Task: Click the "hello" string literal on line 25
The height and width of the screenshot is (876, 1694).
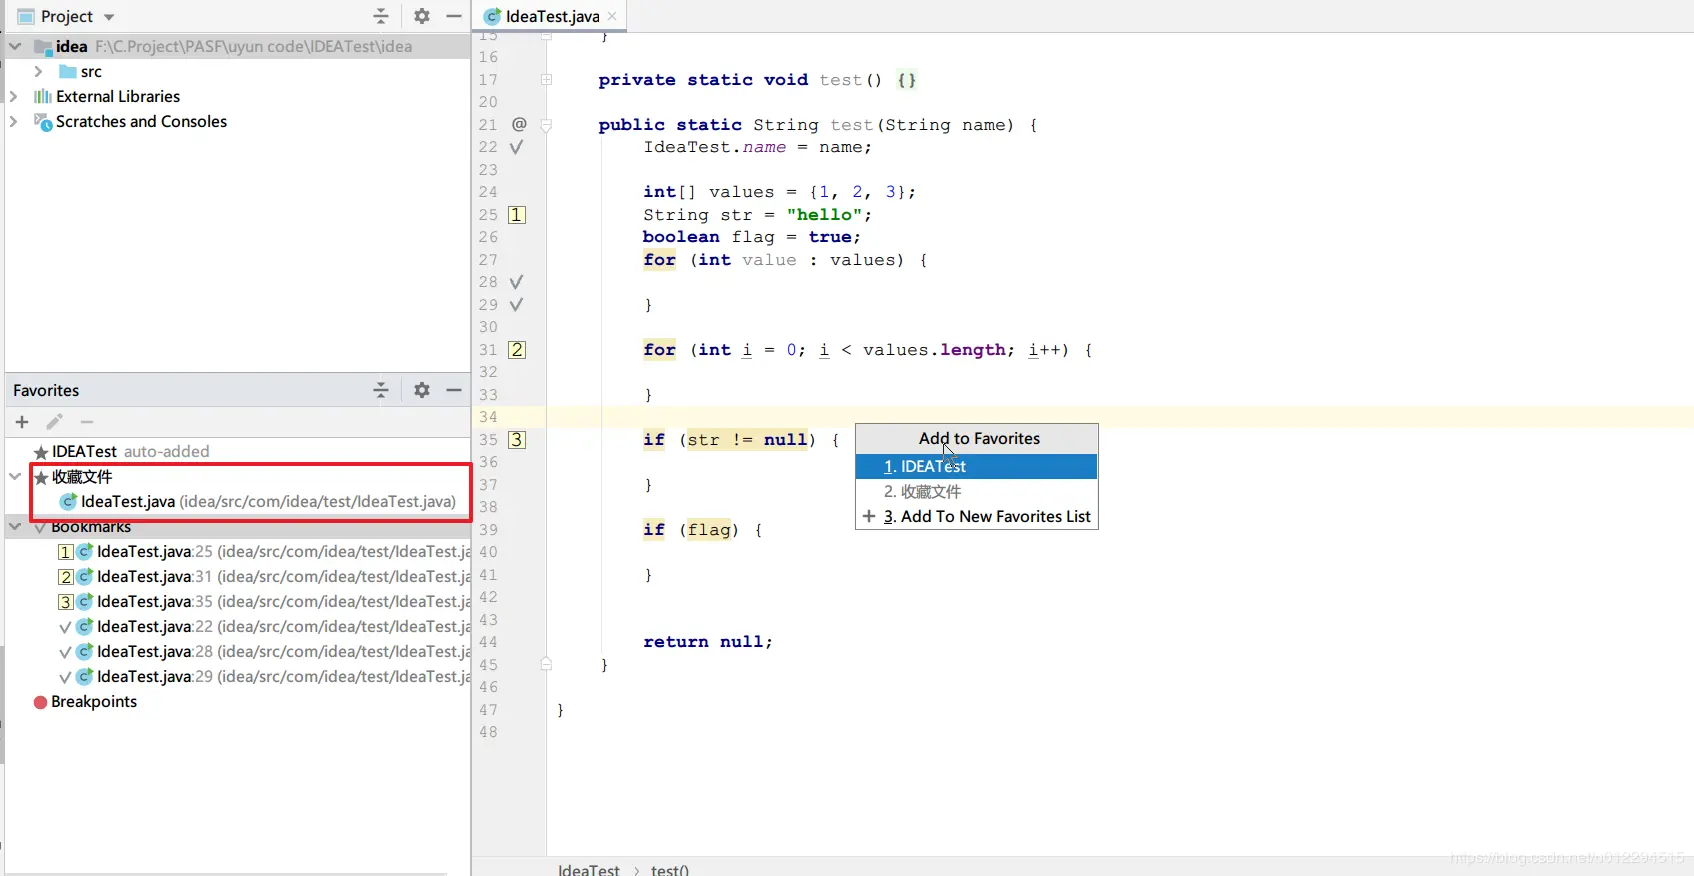Action: pos(824,215)
